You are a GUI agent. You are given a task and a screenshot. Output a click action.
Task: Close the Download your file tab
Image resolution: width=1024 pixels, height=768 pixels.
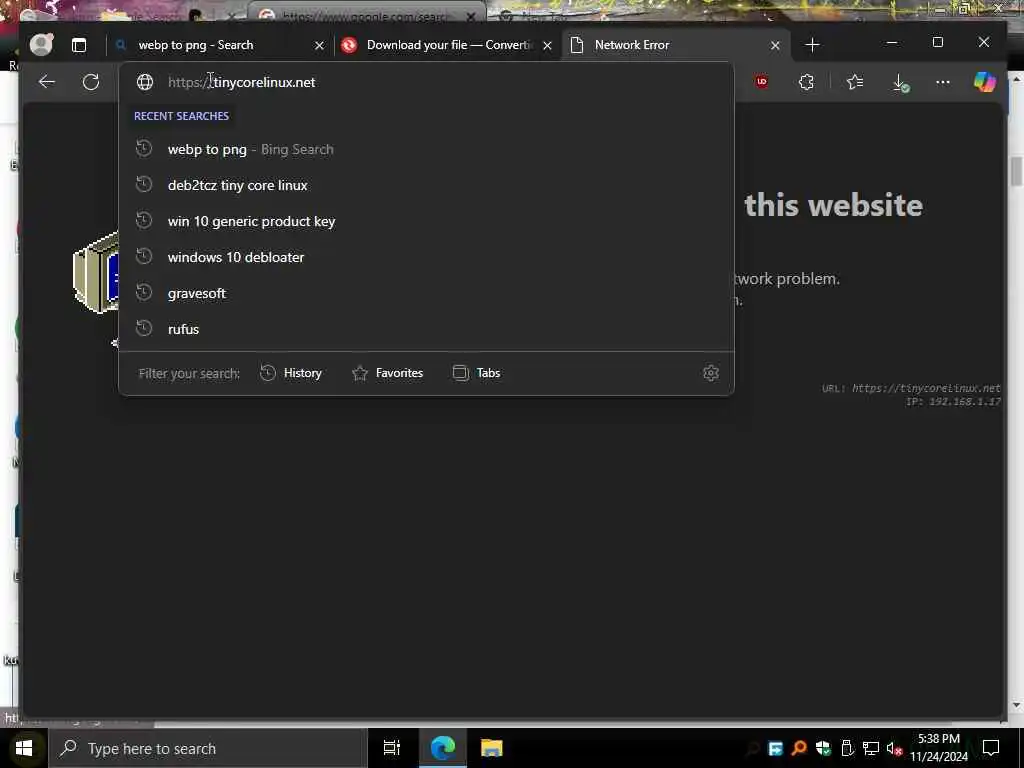pos(547,45)
